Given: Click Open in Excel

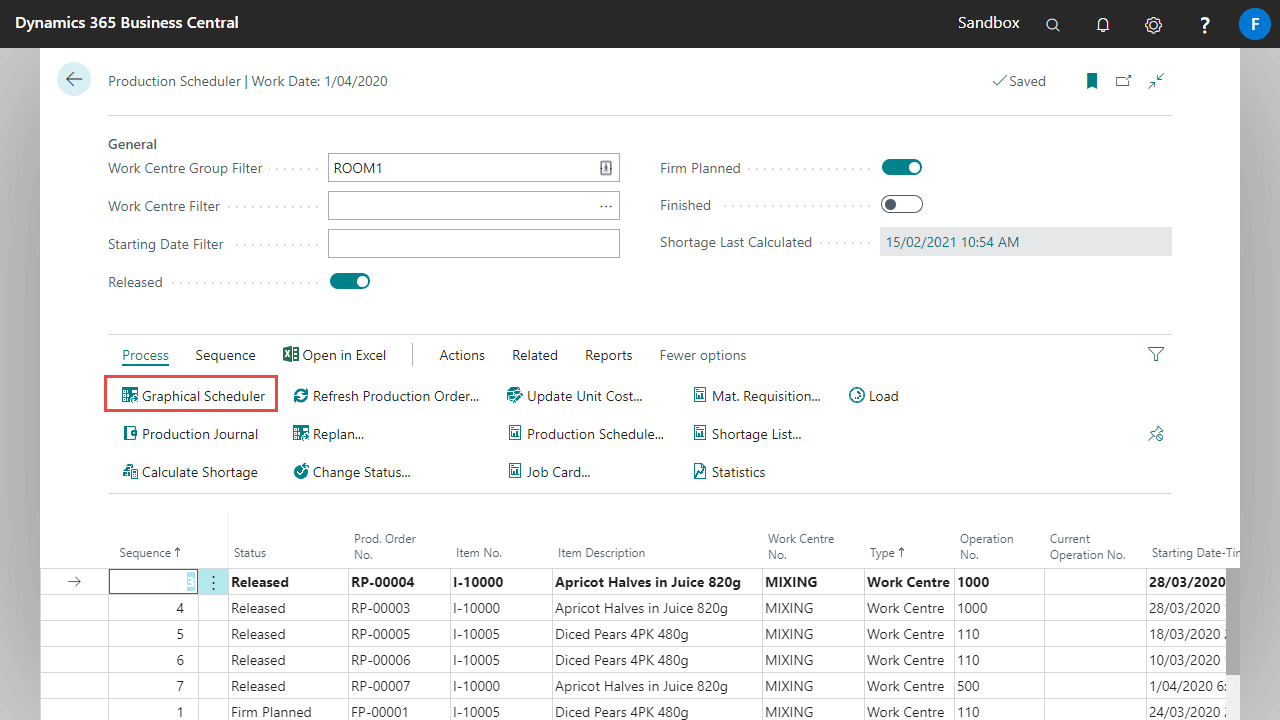Looking at the screenshot, I should point(334,355).
